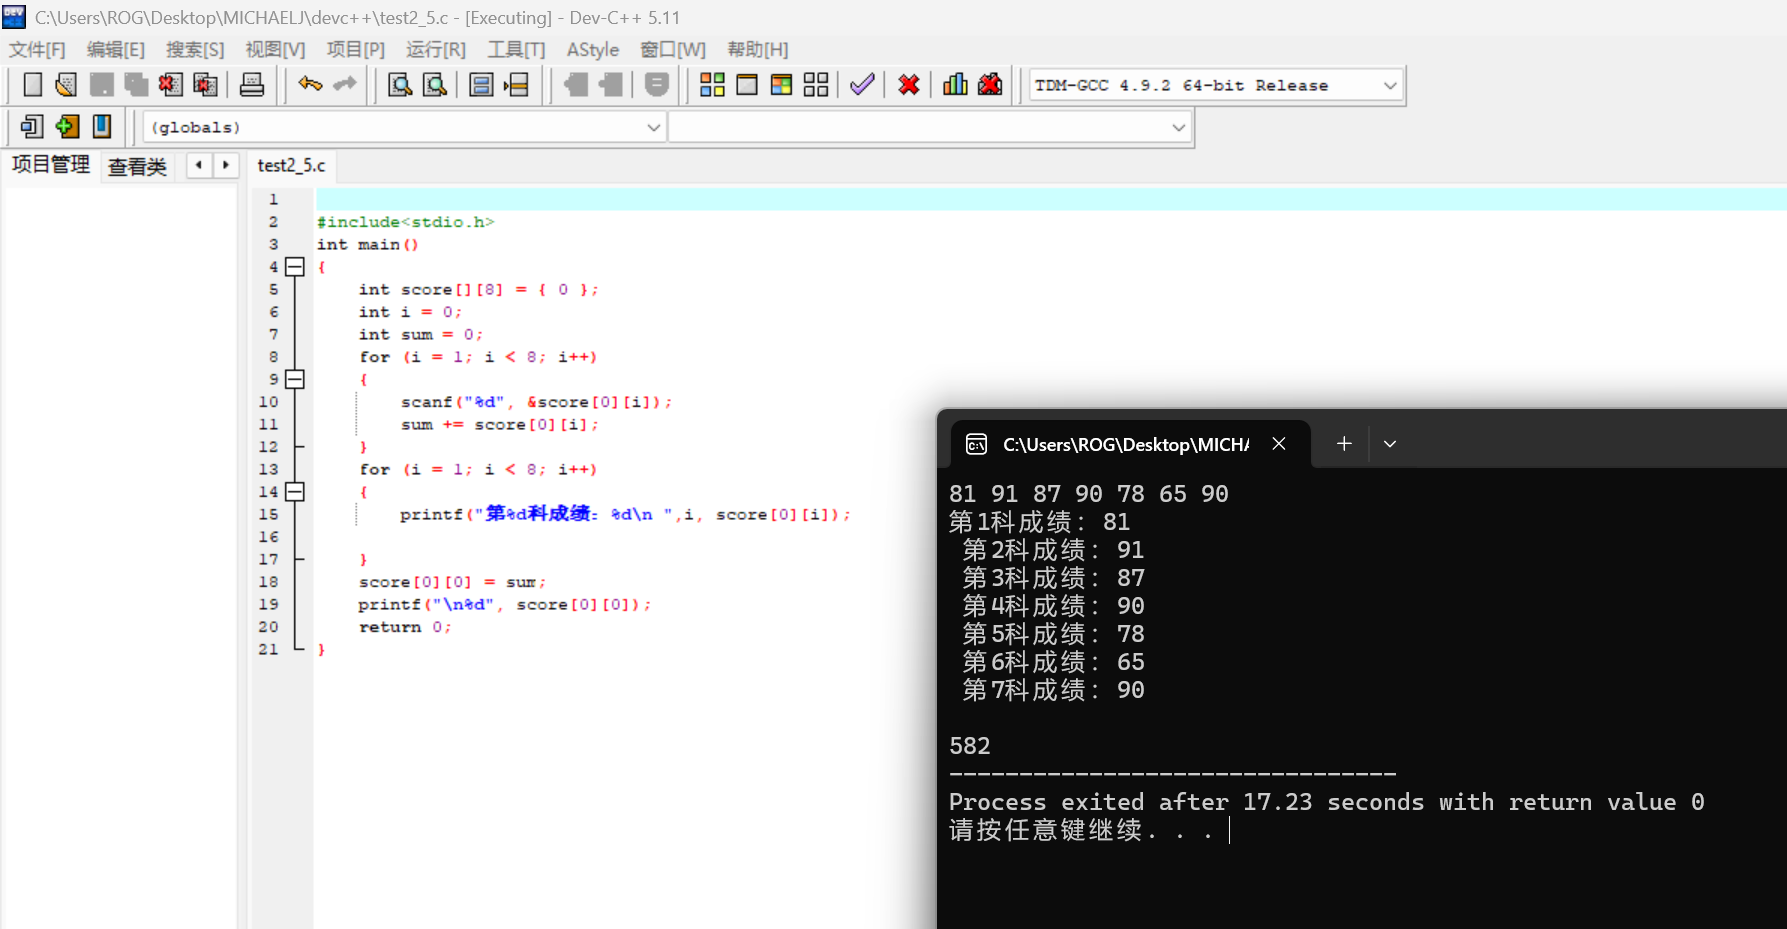Click the delete profiling information icon

(x=990, y=85)
